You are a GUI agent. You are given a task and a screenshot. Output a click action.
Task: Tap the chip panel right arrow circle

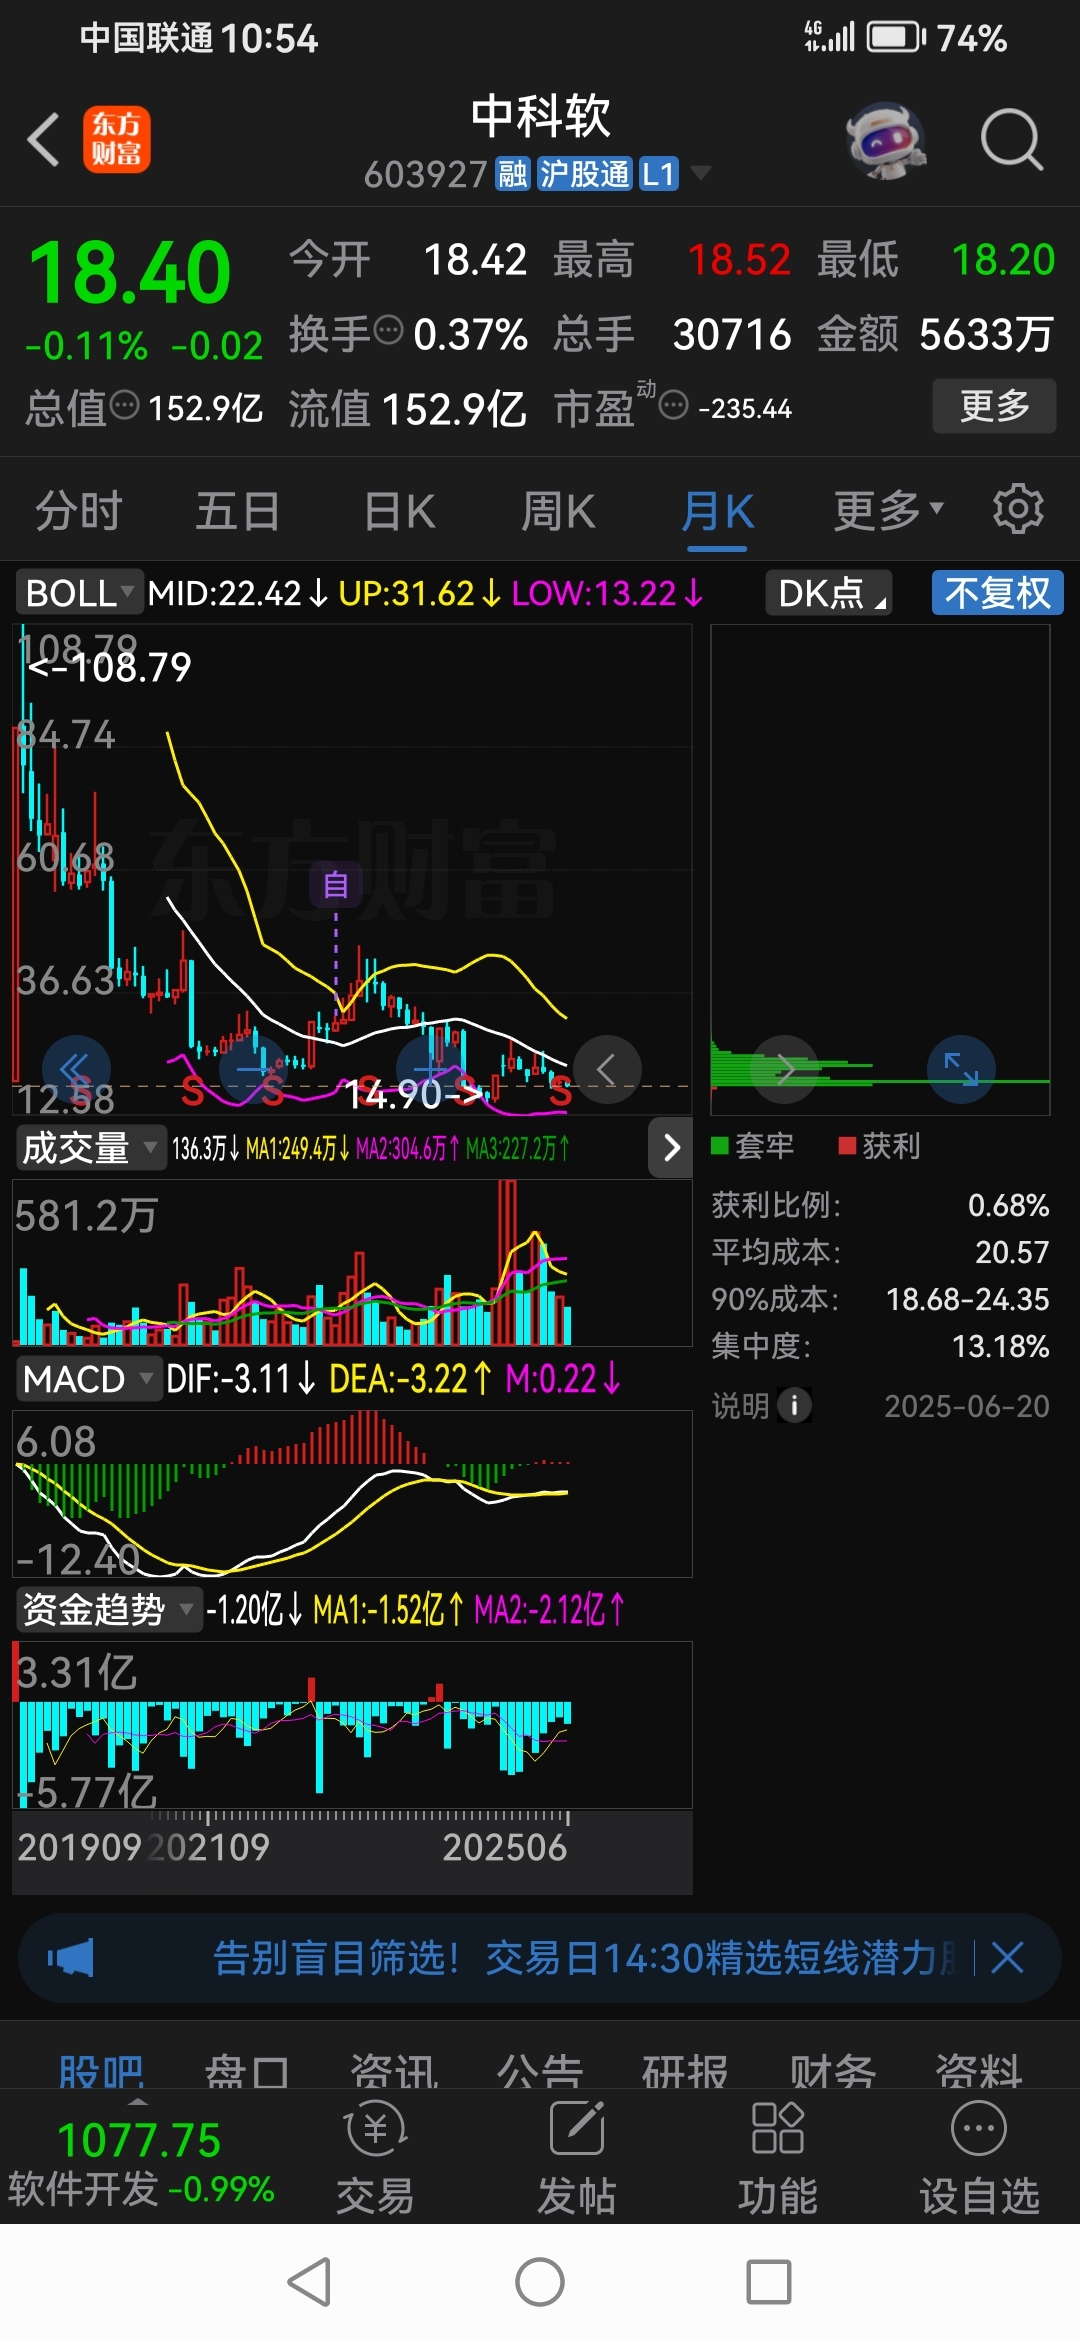pyautogui.click(x=784, y=1069)
